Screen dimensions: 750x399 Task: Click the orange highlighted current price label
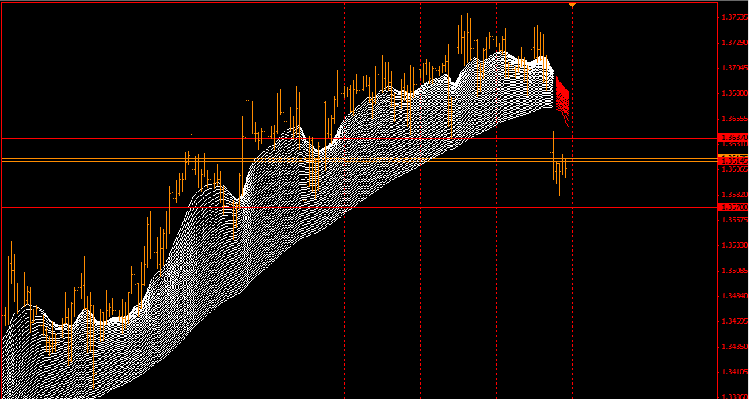coord(733,158)
